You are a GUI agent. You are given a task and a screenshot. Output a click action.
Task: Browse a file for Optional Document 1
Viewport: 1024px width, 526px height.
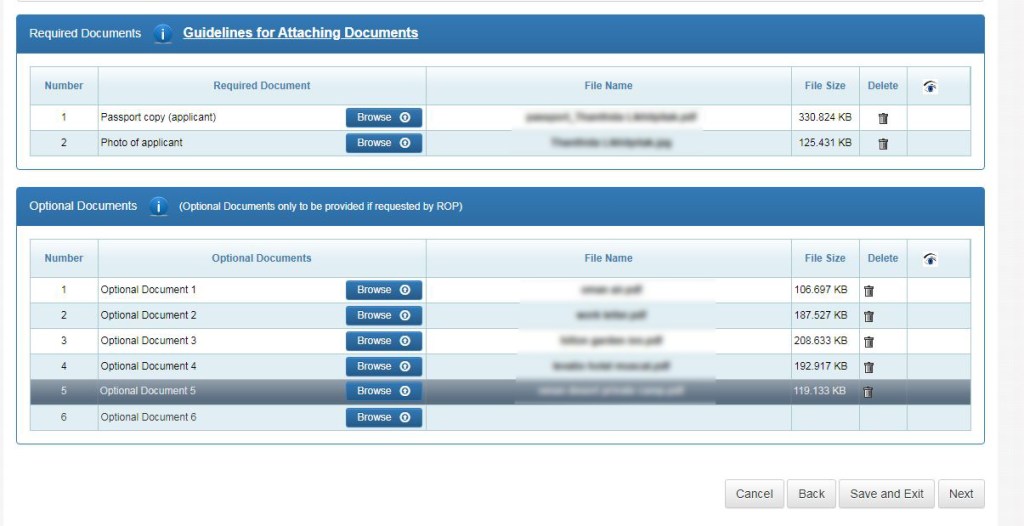(x=384, y=290)
